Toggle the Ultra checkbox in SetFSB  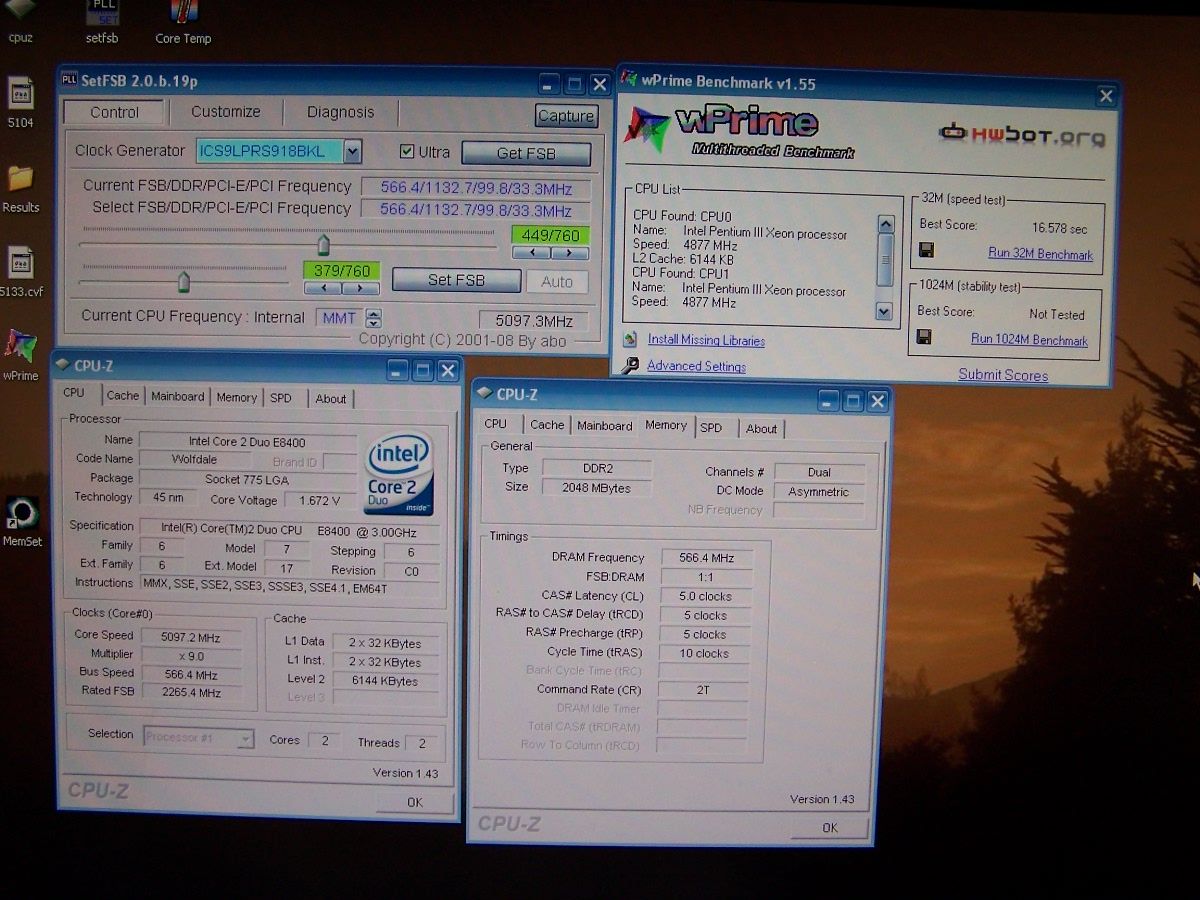coord(406,152)
